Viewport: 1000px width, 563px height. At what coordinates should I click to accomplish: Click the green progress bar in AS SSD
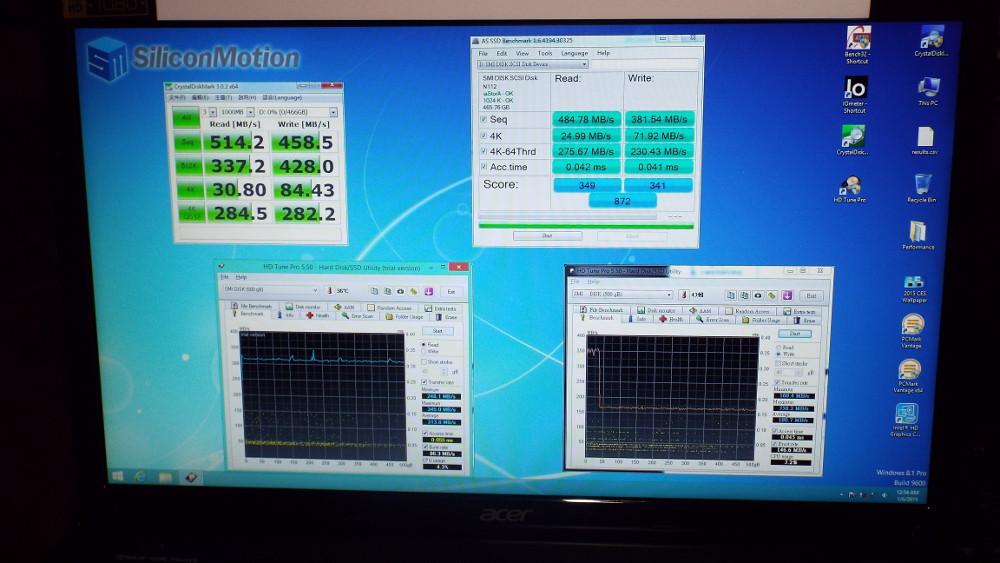click(x=585, y=226)
